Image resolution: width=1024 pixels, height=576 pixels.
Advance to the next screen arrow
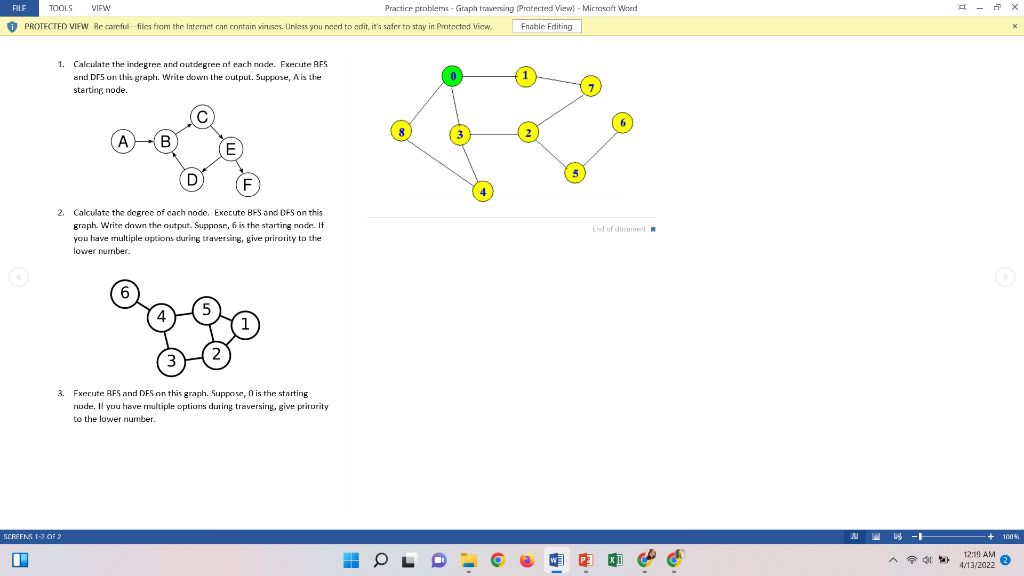tap(1006, 277)
